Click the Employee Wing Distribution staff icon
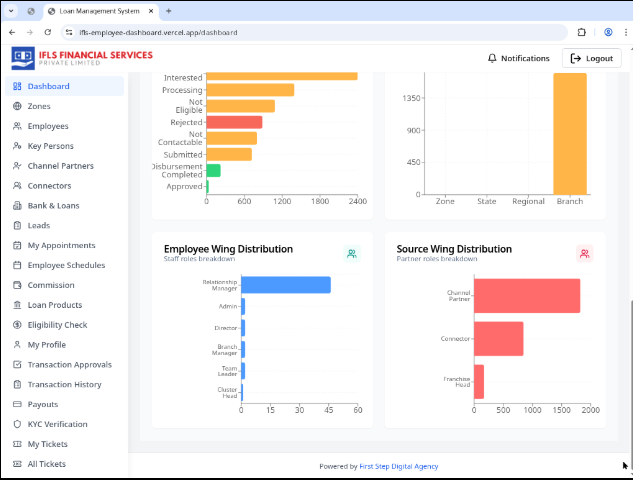Image resolution: width=633 pixels, height=480 pixels. (352, 254)
